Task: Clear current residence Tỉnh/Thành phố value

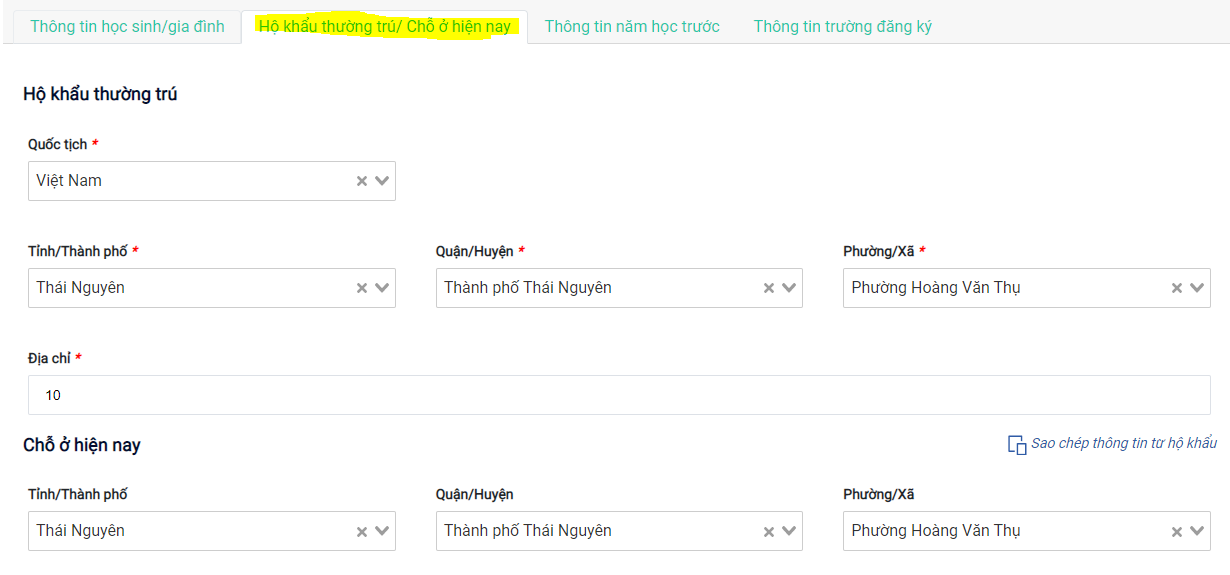Action: (362, 532)
